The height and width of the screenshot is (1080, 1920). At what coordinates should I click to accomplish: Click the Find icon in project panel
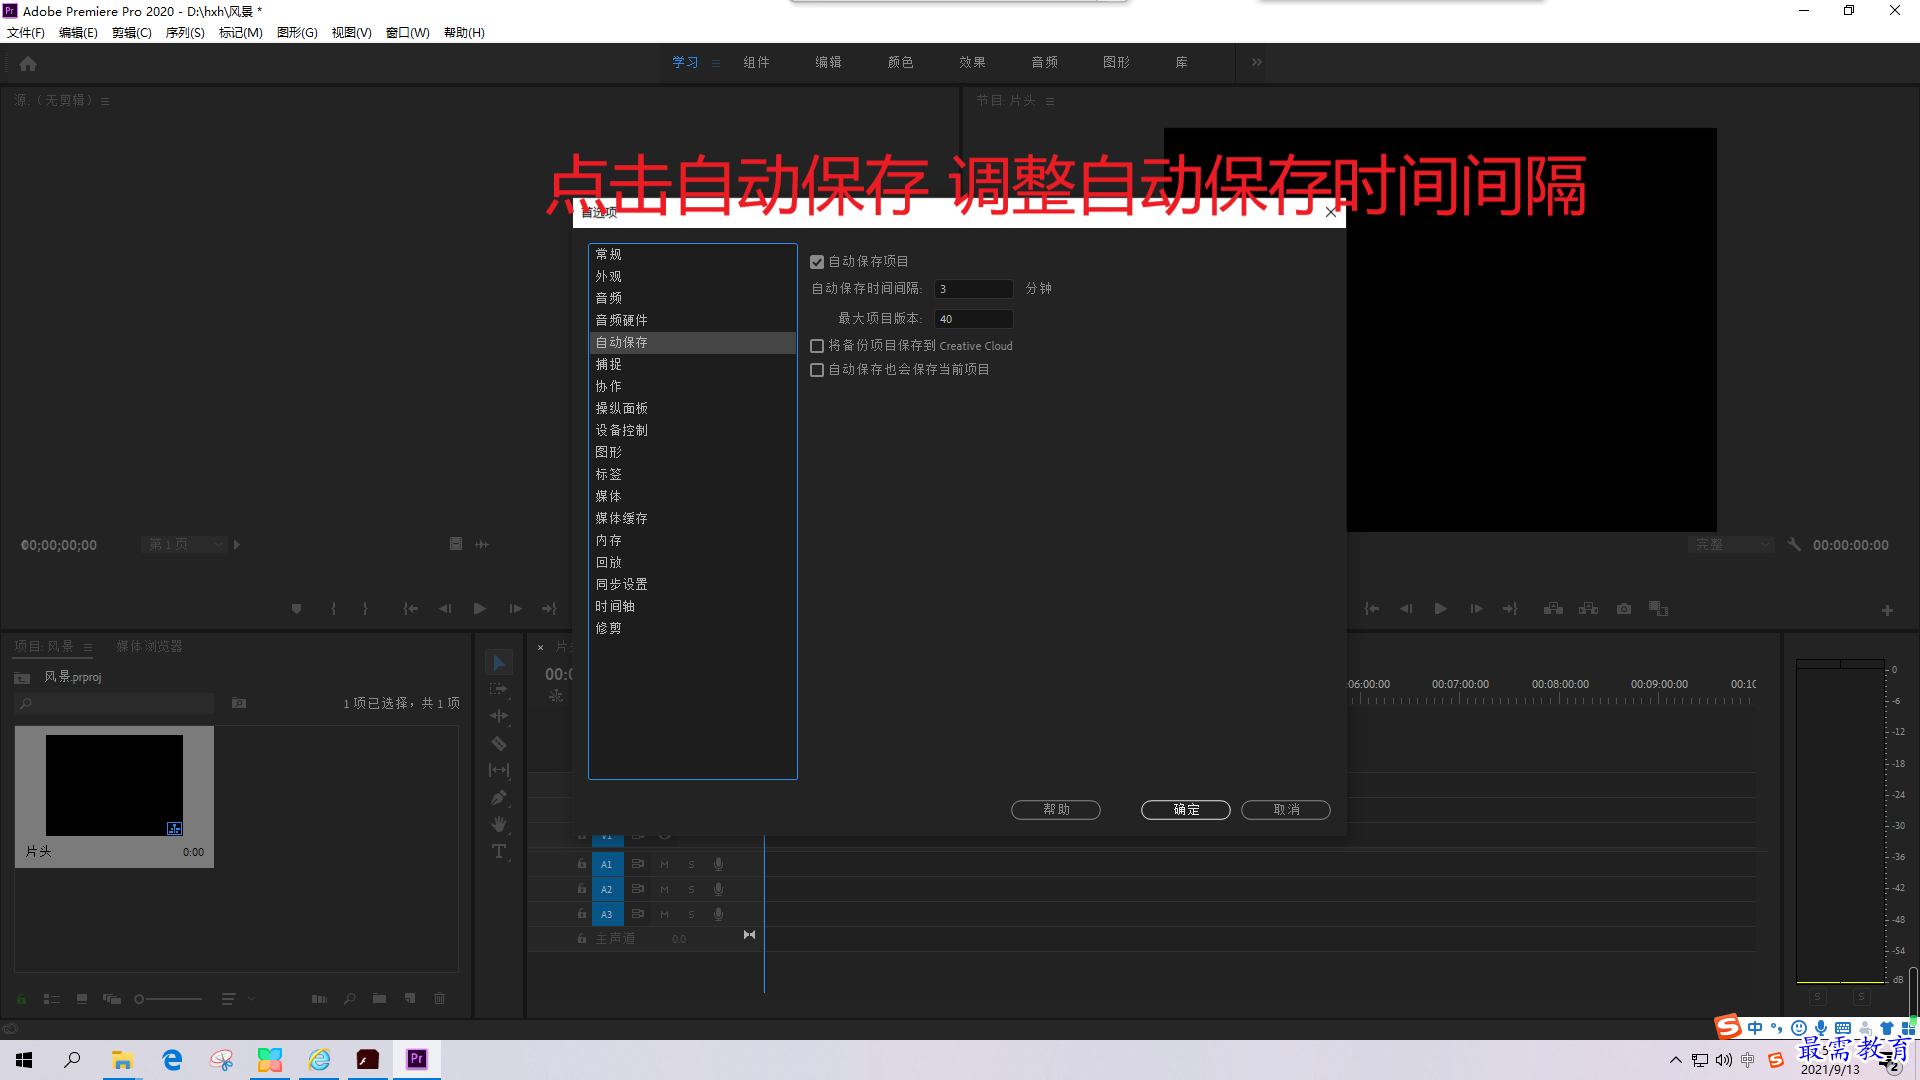pyautogui.click(x=349, y=999)
